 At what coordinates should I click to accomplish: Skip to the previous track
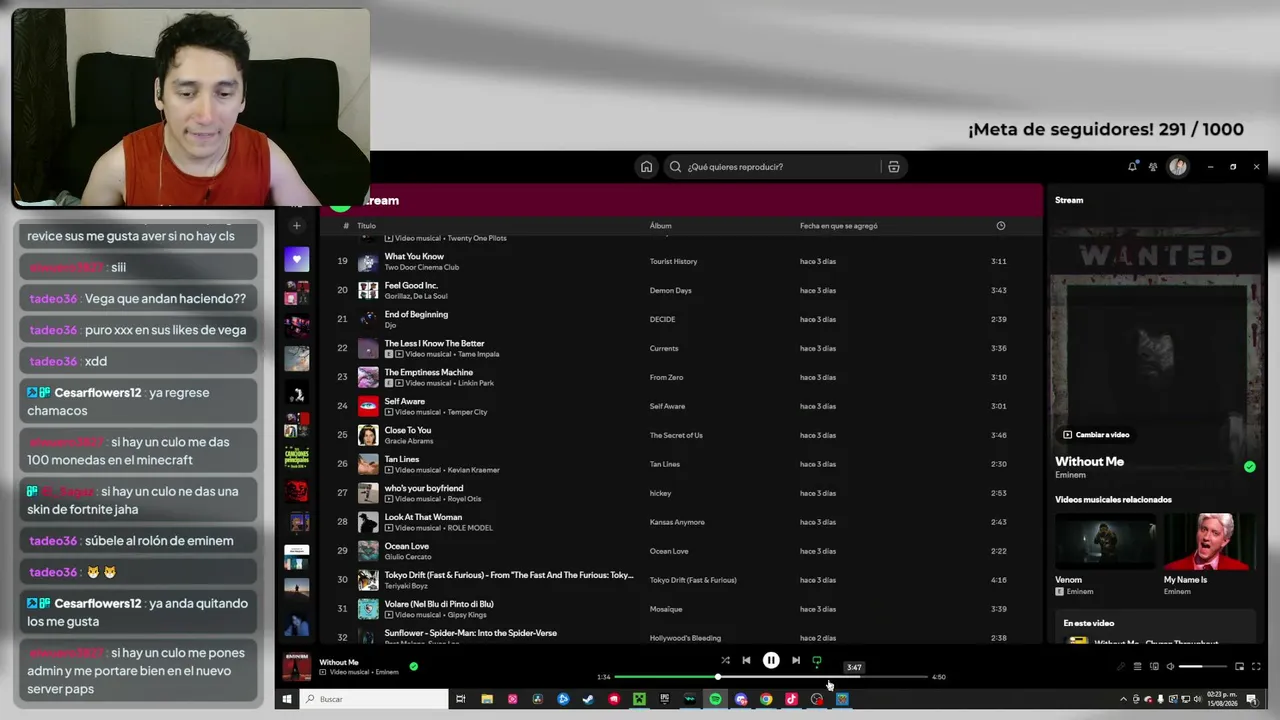tap(746, 661)
